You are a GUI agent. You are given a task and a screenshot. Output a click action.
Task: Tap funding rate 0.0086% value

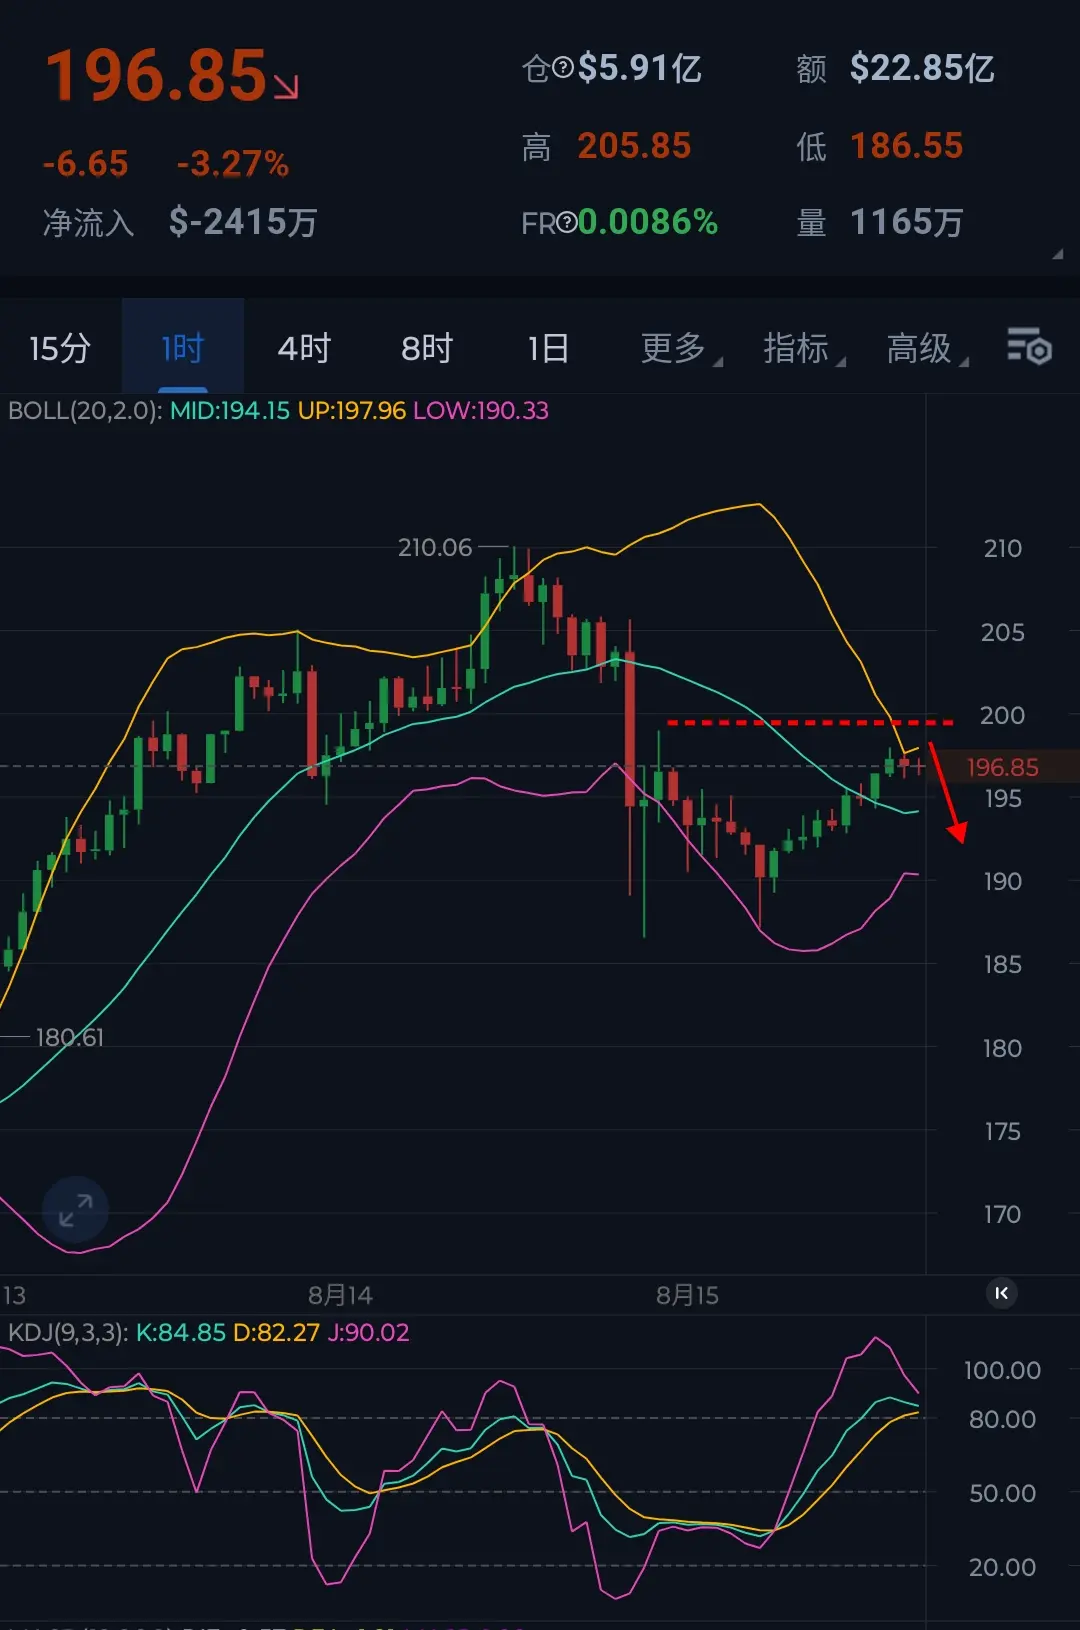(x=648, y=222)
